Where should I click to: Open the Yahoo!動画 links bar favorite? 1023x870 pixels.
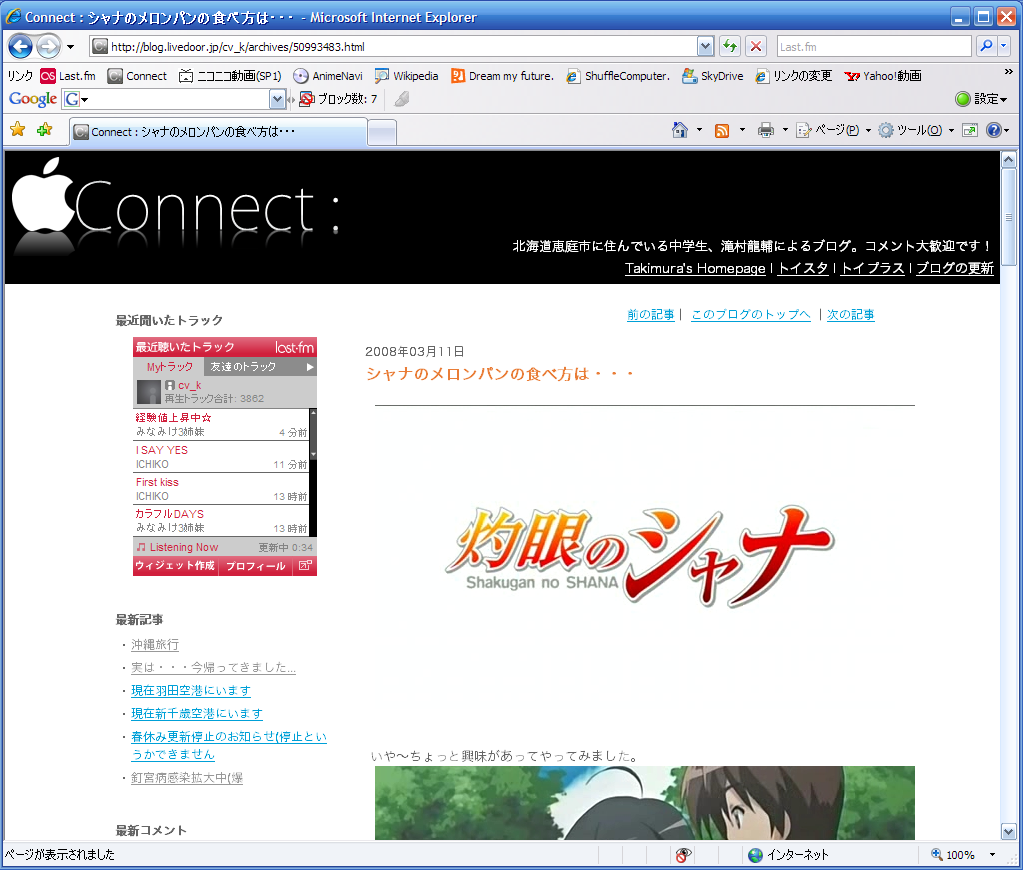(x=883, y=76)
